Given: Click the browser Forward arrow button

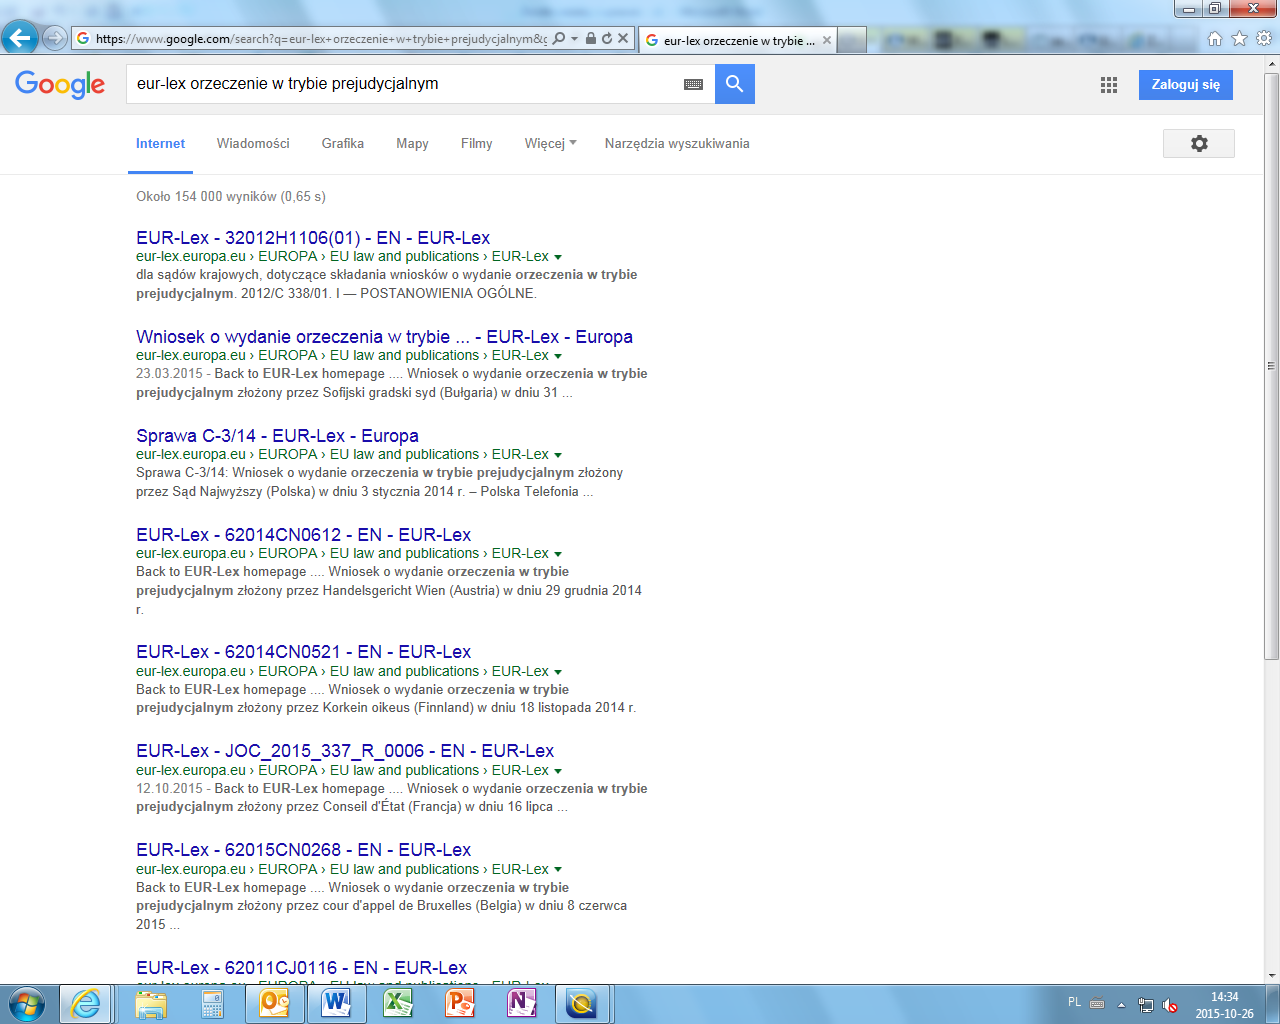Looking at the screenshot, I should click(54, 39).
